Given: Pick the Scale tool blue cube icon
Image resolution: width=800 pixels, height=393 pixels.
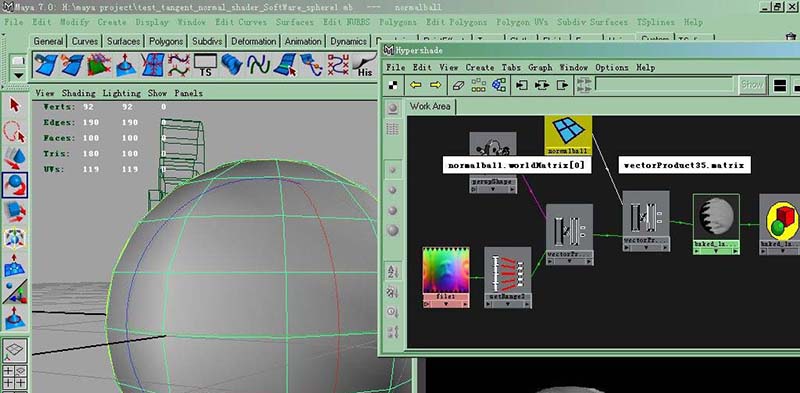Looking at the screenshot, I should pos(15,211).
